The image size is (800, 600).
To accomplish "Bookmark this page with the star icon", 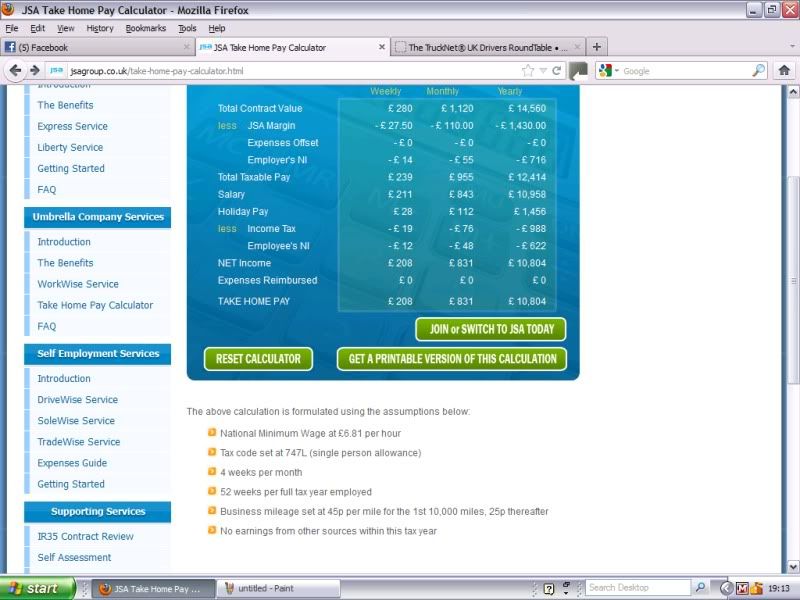I will (x=528, y=71).
